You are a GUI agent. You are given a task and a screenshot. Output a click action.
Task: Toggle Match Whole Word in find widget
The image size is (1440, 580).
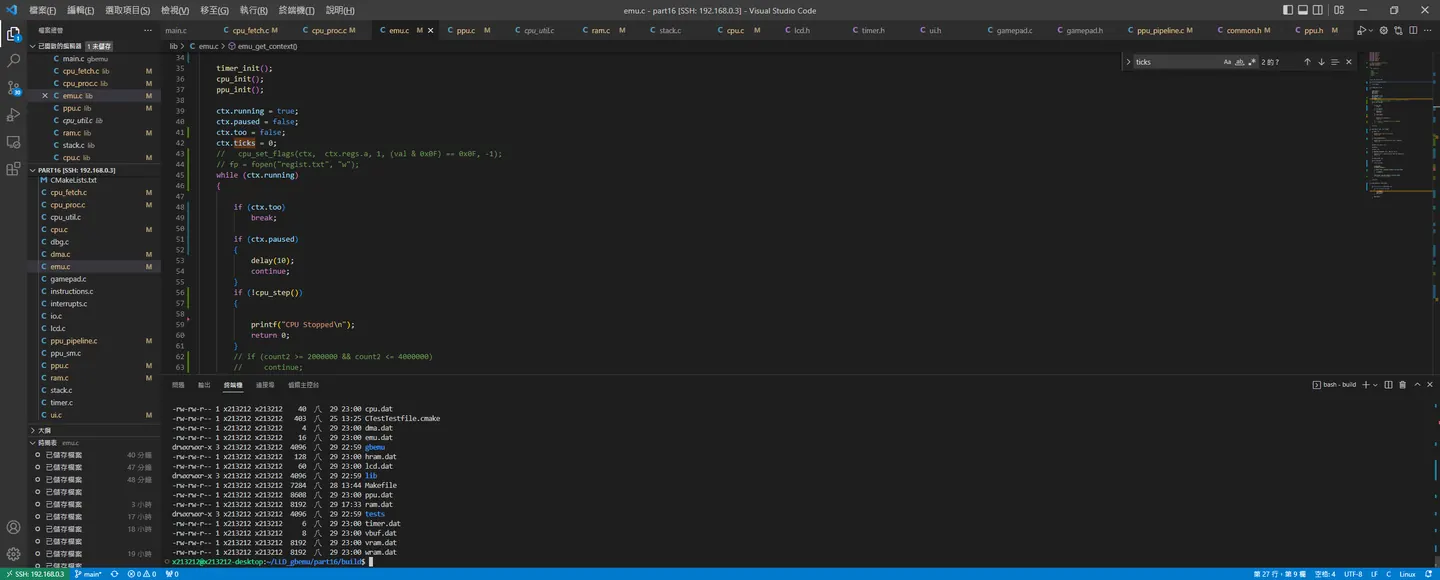pos(1240,62)
